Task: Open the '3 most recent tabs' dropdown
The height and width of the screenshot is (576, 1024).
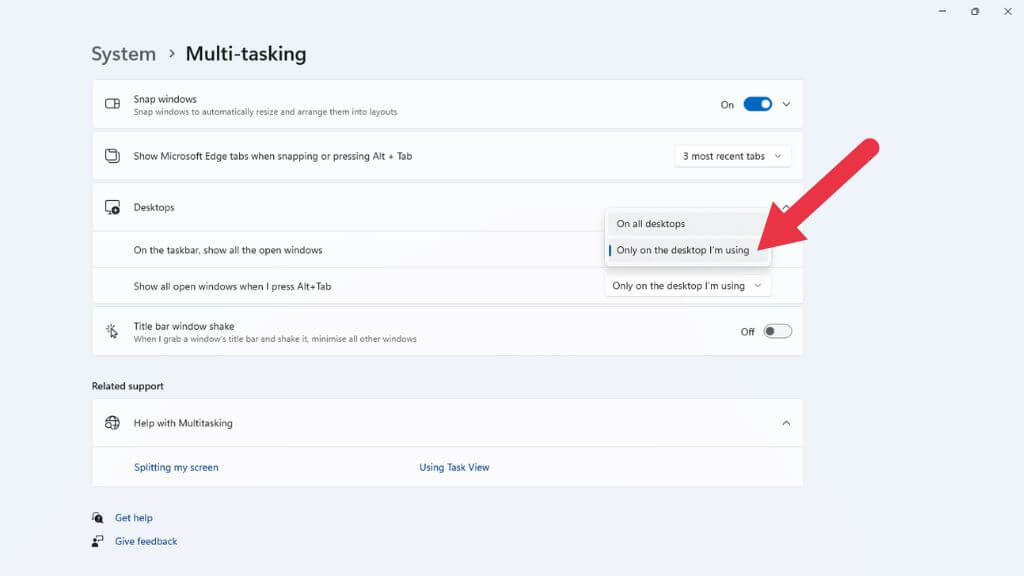Action: [733, 156]
